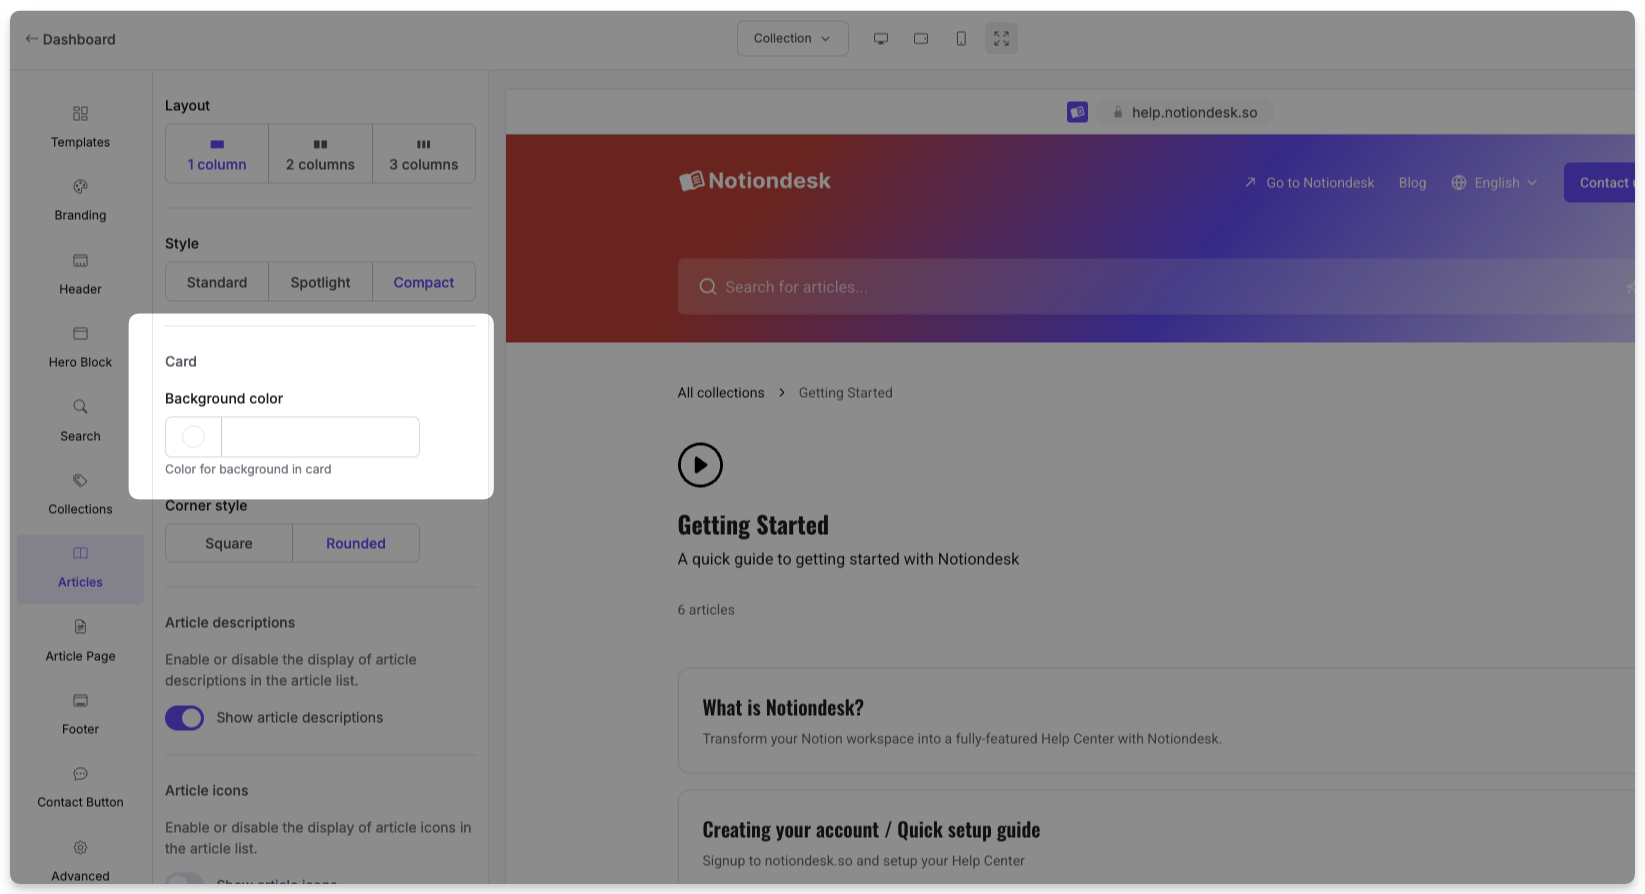
Task: Open Branding settings
Action: pos(80,200)
